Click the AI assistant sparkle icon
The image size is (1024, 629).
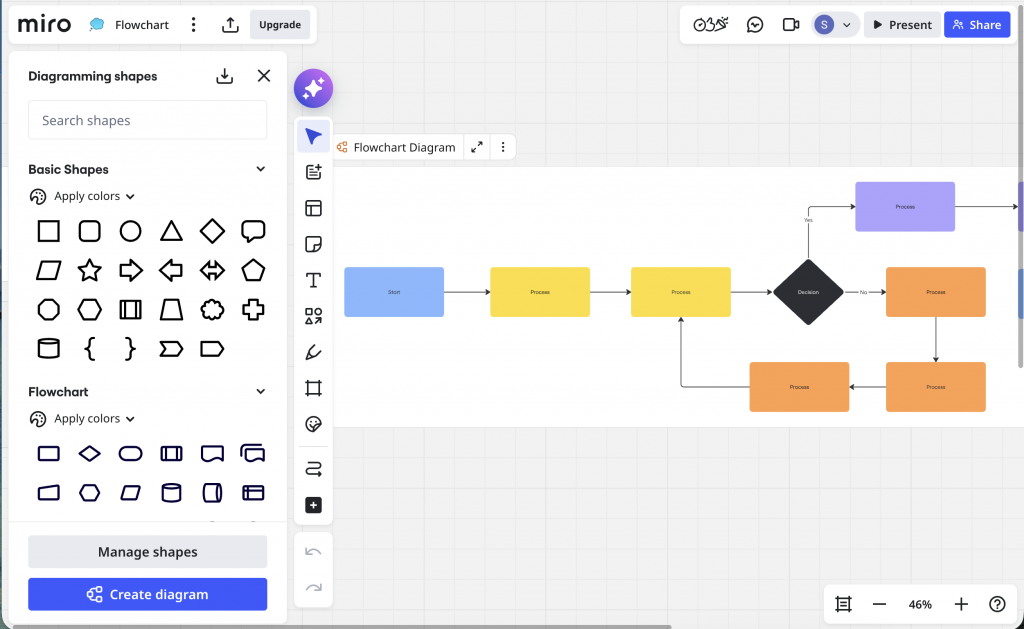tap(313, 88)
